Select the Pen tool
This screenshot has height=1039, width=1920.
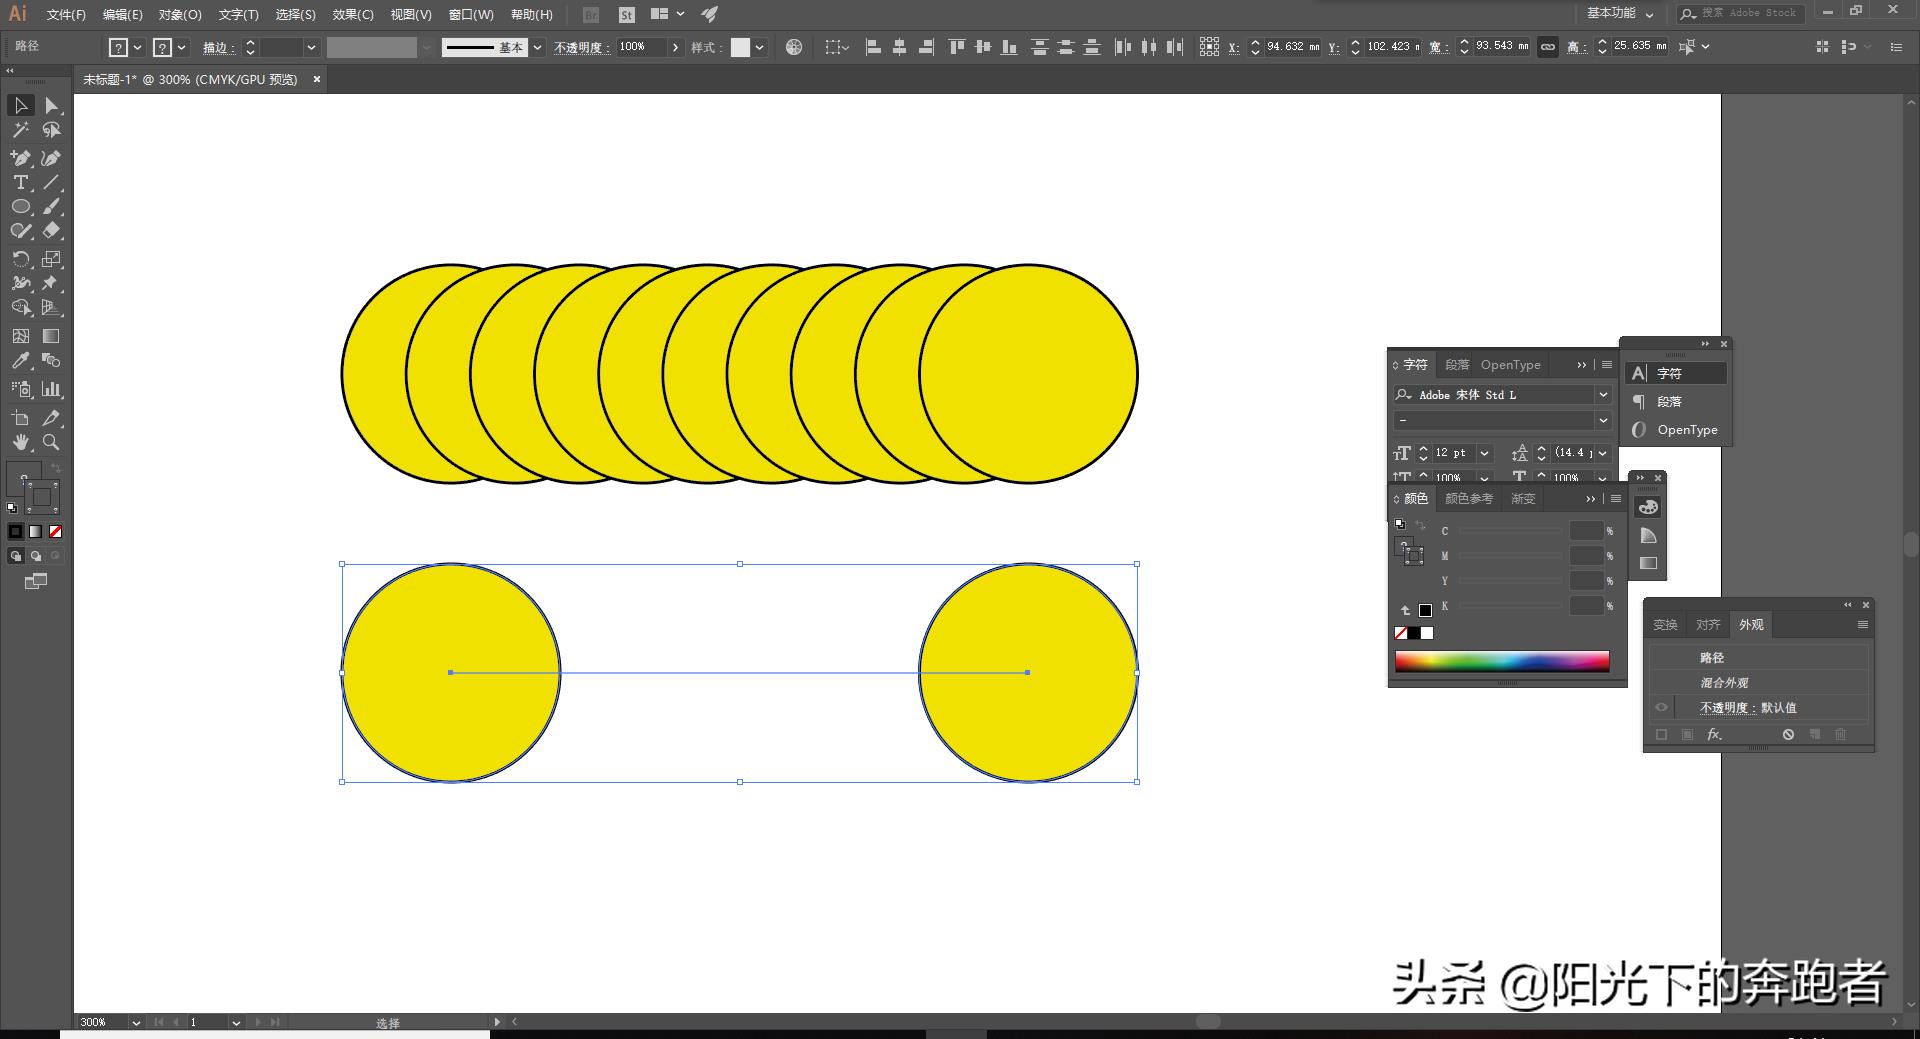click(21, 158)
